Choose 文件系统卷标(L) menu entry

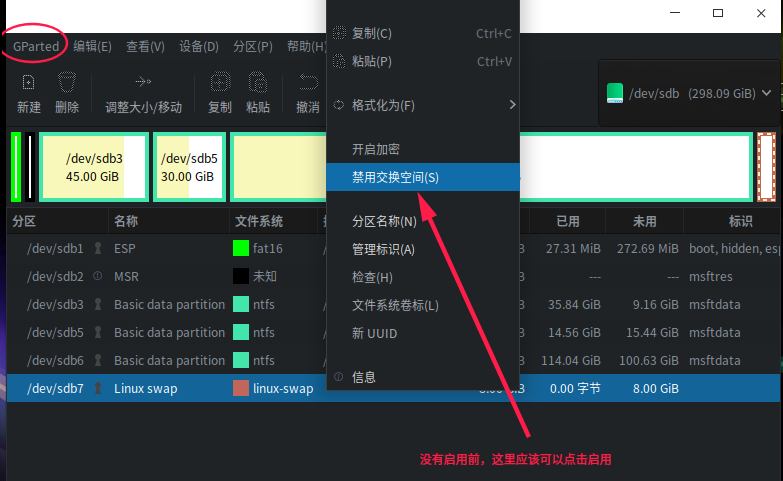pyautogui.click(x=423, y=305)
